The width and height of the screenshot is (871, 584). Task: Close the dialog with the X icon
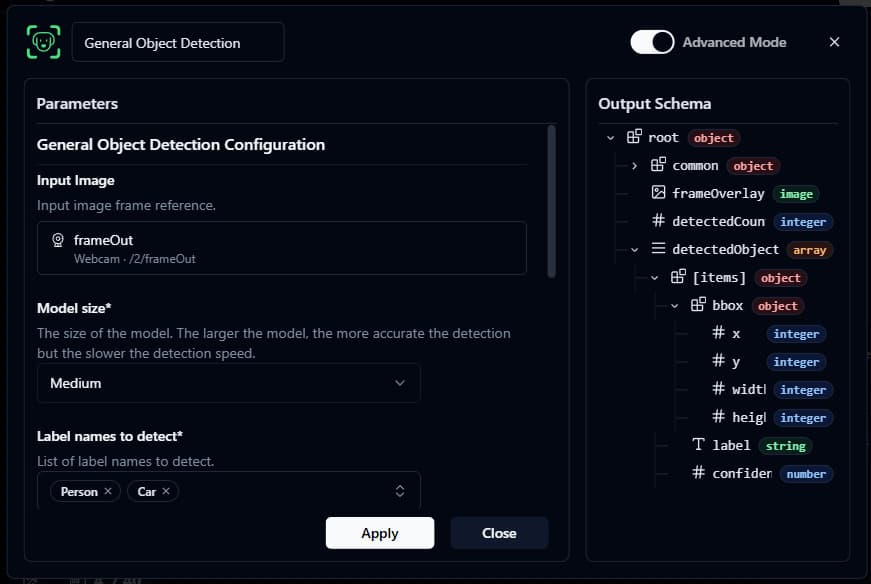[x=834, y=42]
